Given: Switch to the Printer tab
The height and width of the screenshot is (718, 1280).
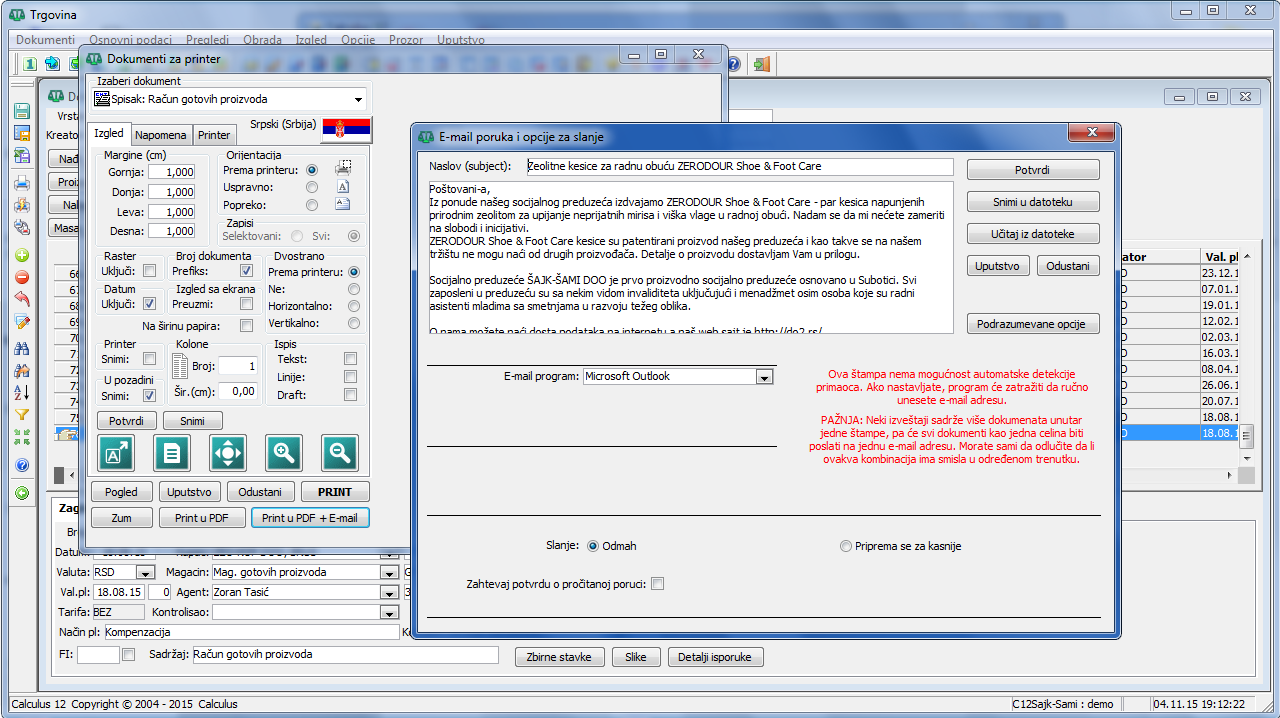Looking at the screenshot, I should tap(214, 135).
